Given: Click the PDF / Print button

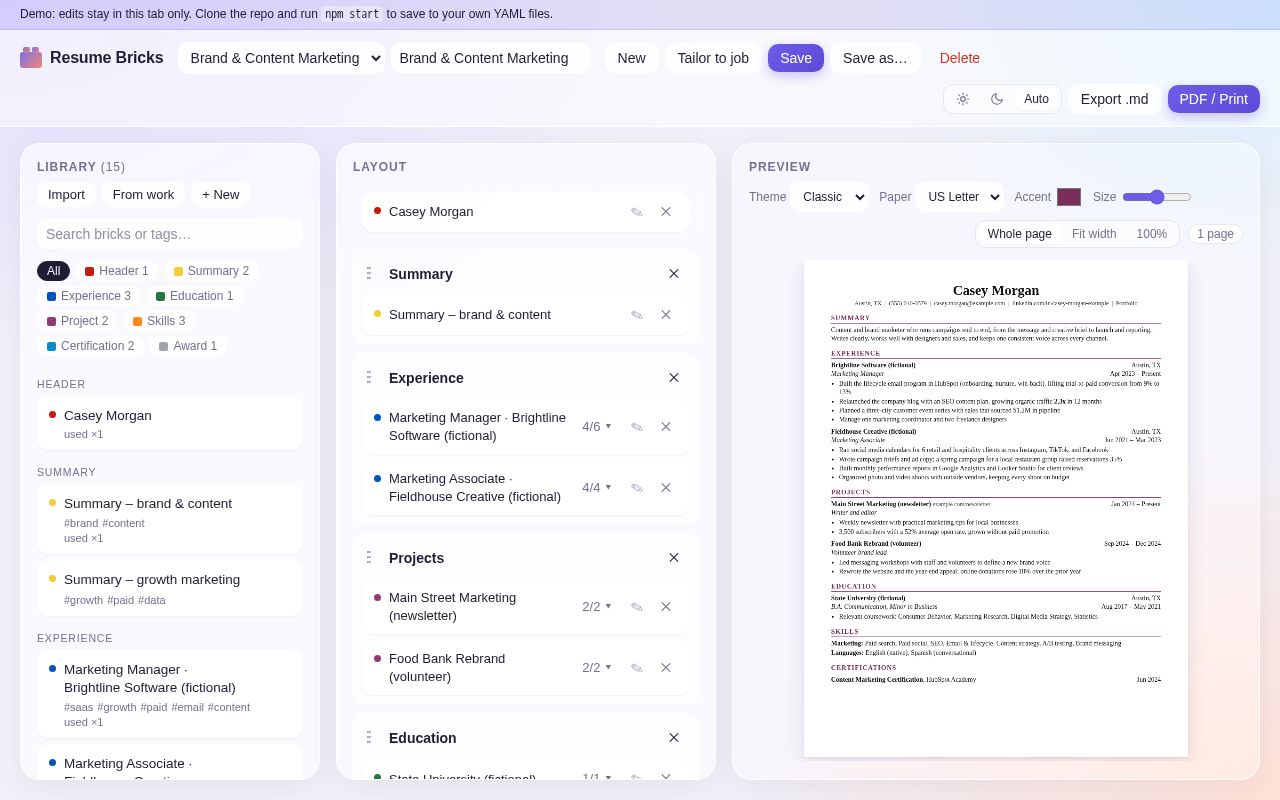Looking at the screenshot, I should tap(1214, 99).
